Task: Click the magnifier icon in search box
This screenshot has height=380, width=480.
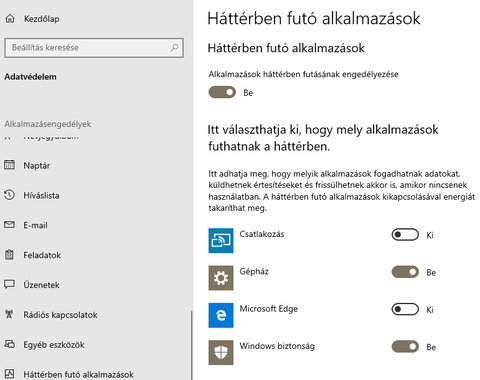Action: pyautogui.click(x=174, y=48)
